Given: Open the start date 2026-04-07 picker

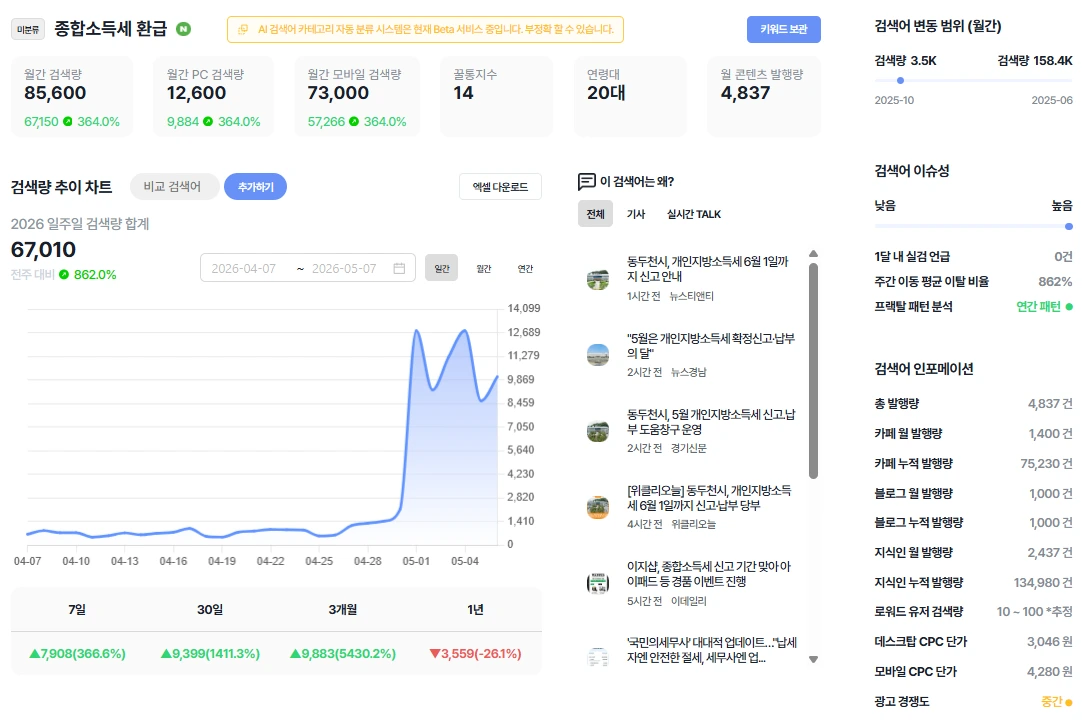Looking at the screenshot, I should 244,268.
